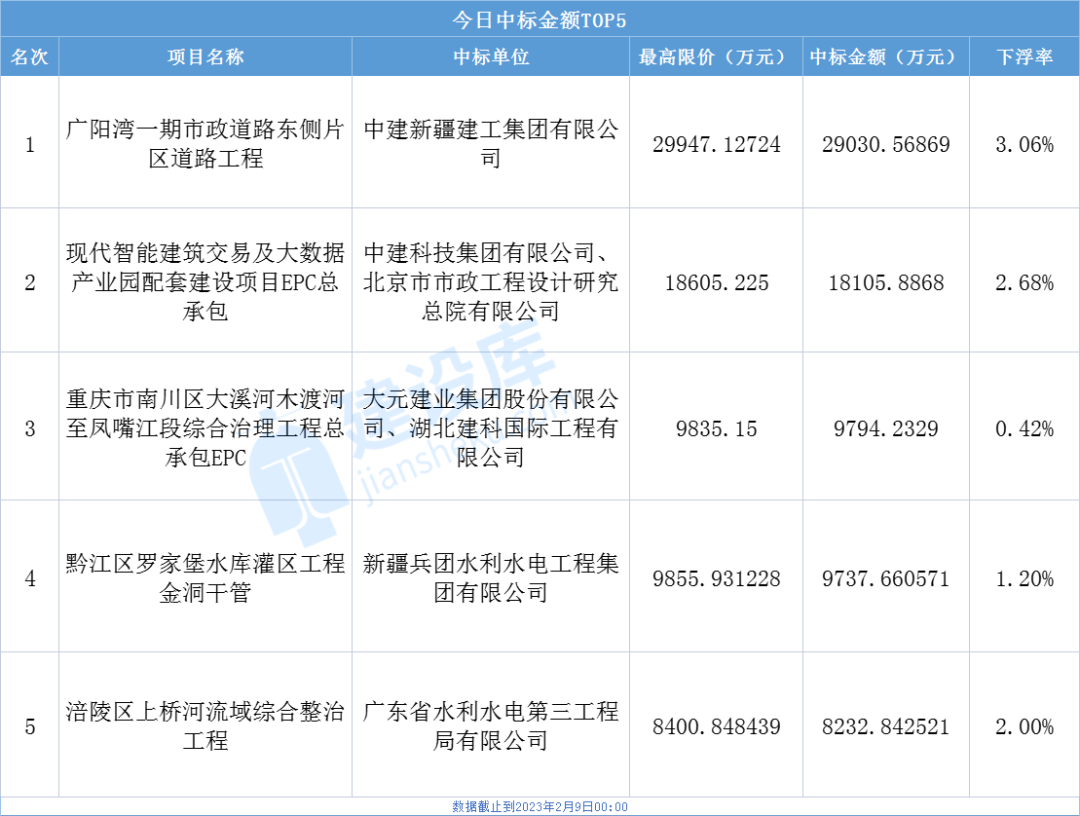Select the bid amount 29030.56869 cell

click(x=884, y=145)
